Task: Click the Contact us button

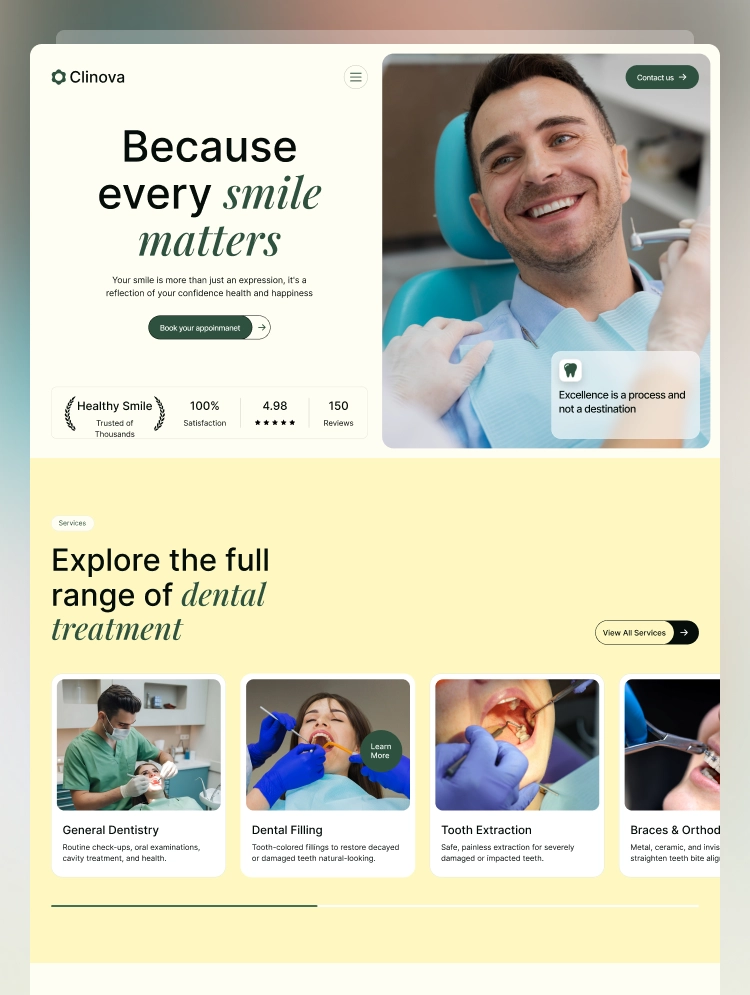Action: click(x=662, y=77)
